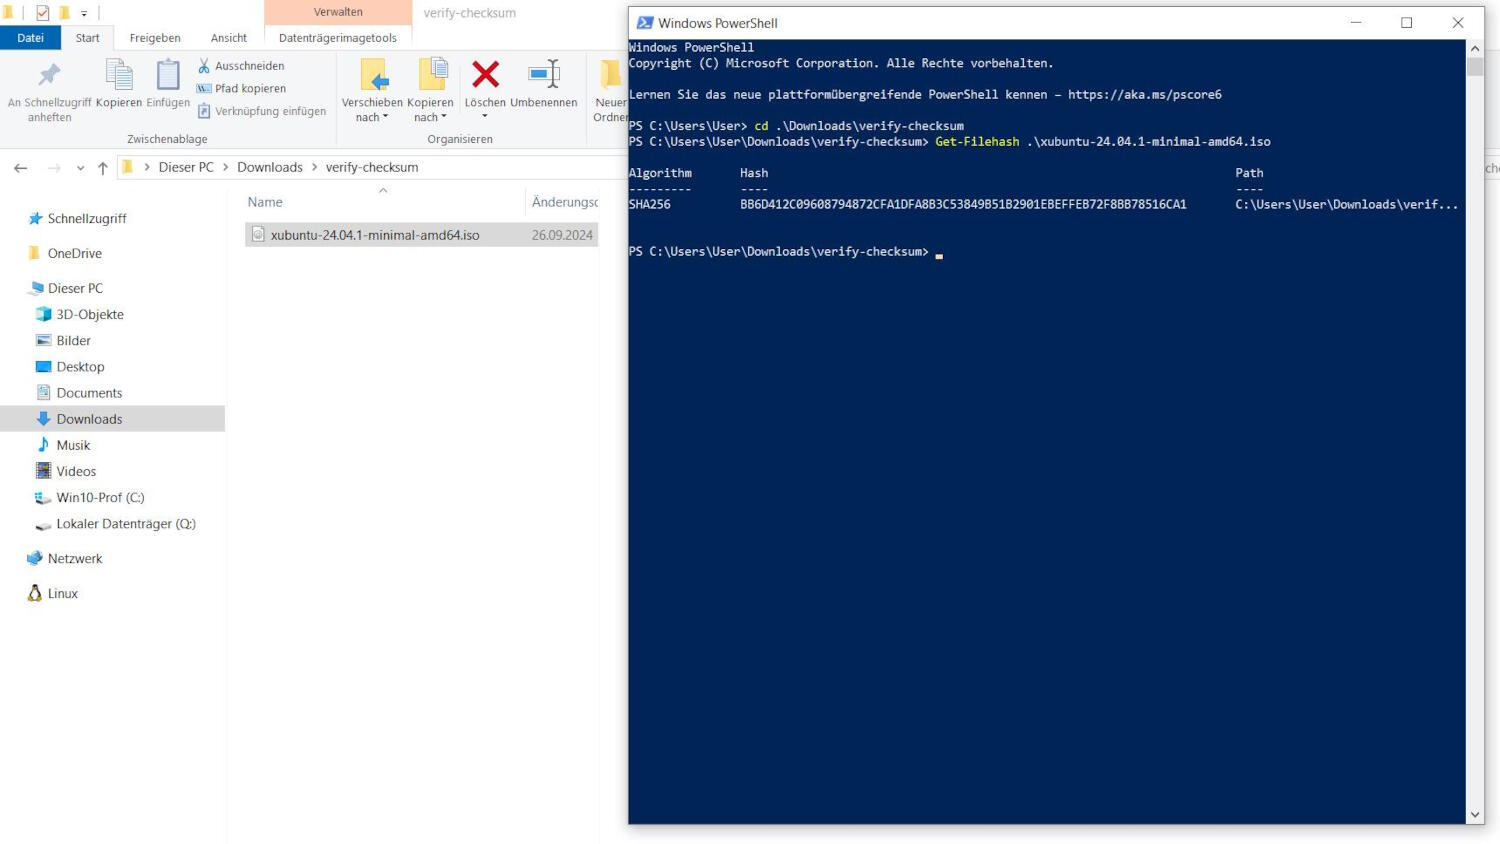Open Videos folder in sidebar

(x=76, y=471)
